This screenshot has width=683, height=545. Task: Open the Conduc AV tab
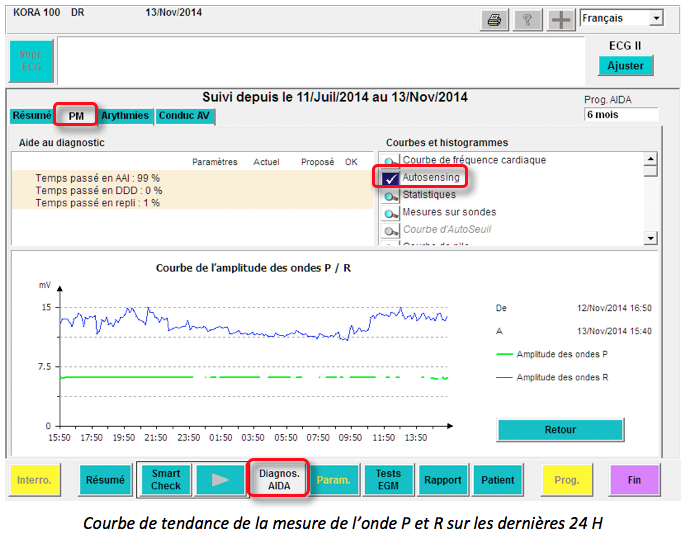(x=185, y=116)
